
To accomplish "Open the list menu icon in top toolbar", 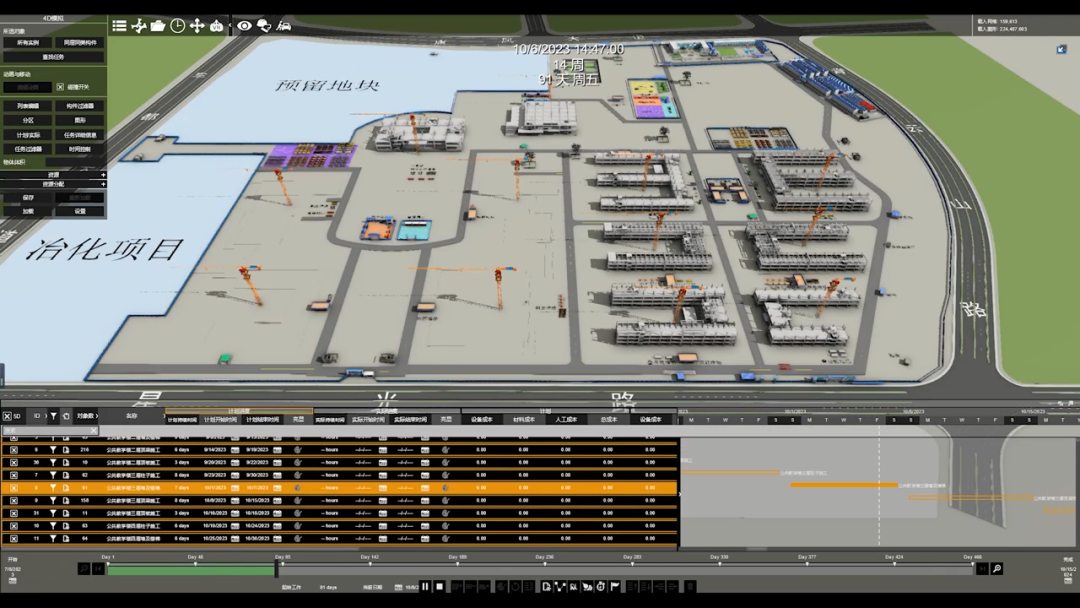I will tap(119, 26).
